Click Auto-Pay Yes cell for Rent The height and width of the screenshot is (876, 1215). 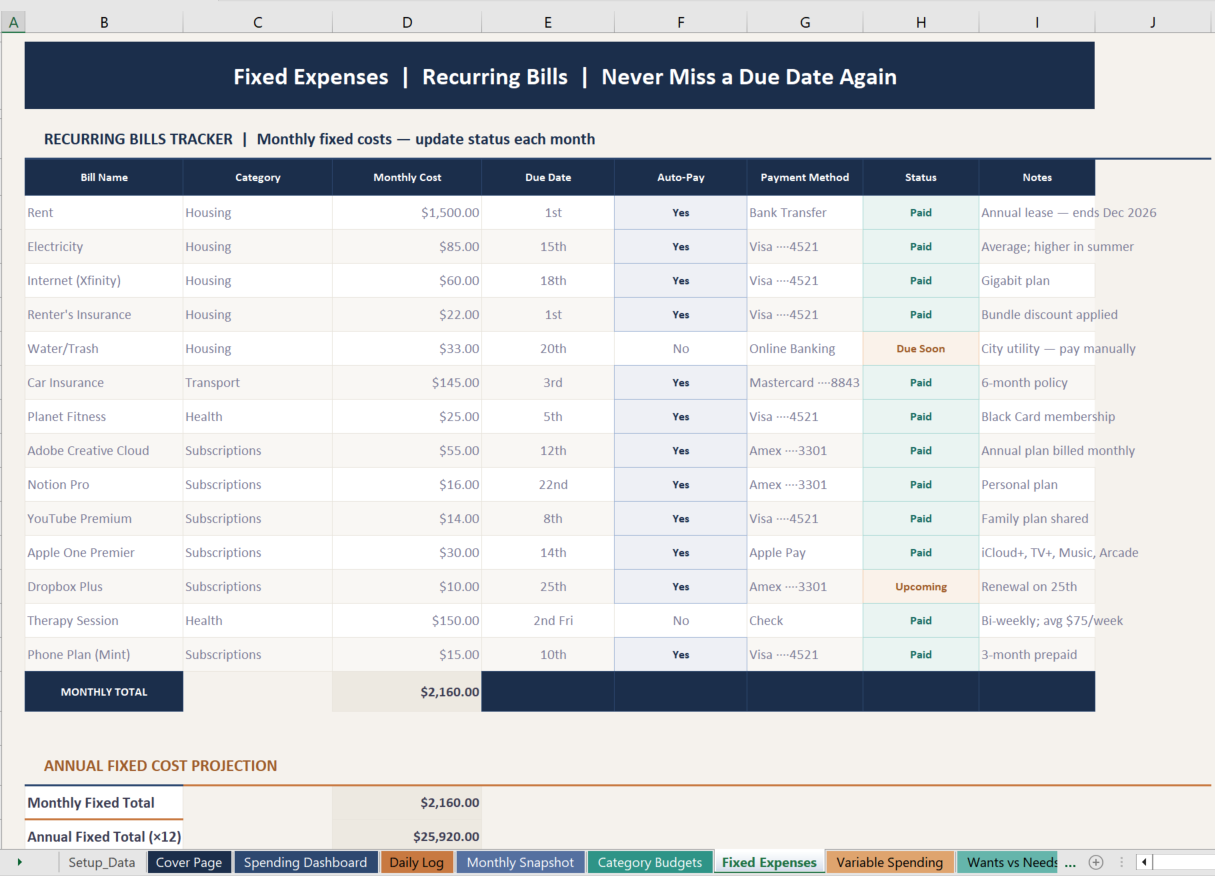(681, 213)
